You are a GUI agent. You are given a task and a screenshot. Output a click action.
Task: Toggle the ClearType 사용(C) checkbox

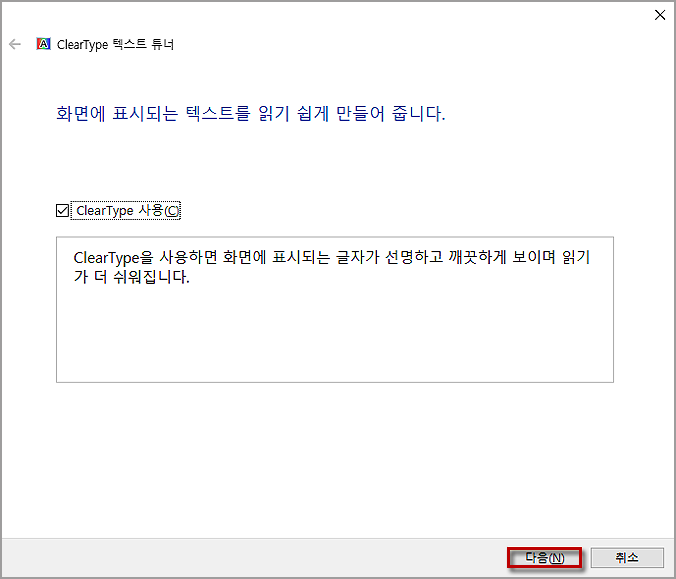click(x=63, y=210)
